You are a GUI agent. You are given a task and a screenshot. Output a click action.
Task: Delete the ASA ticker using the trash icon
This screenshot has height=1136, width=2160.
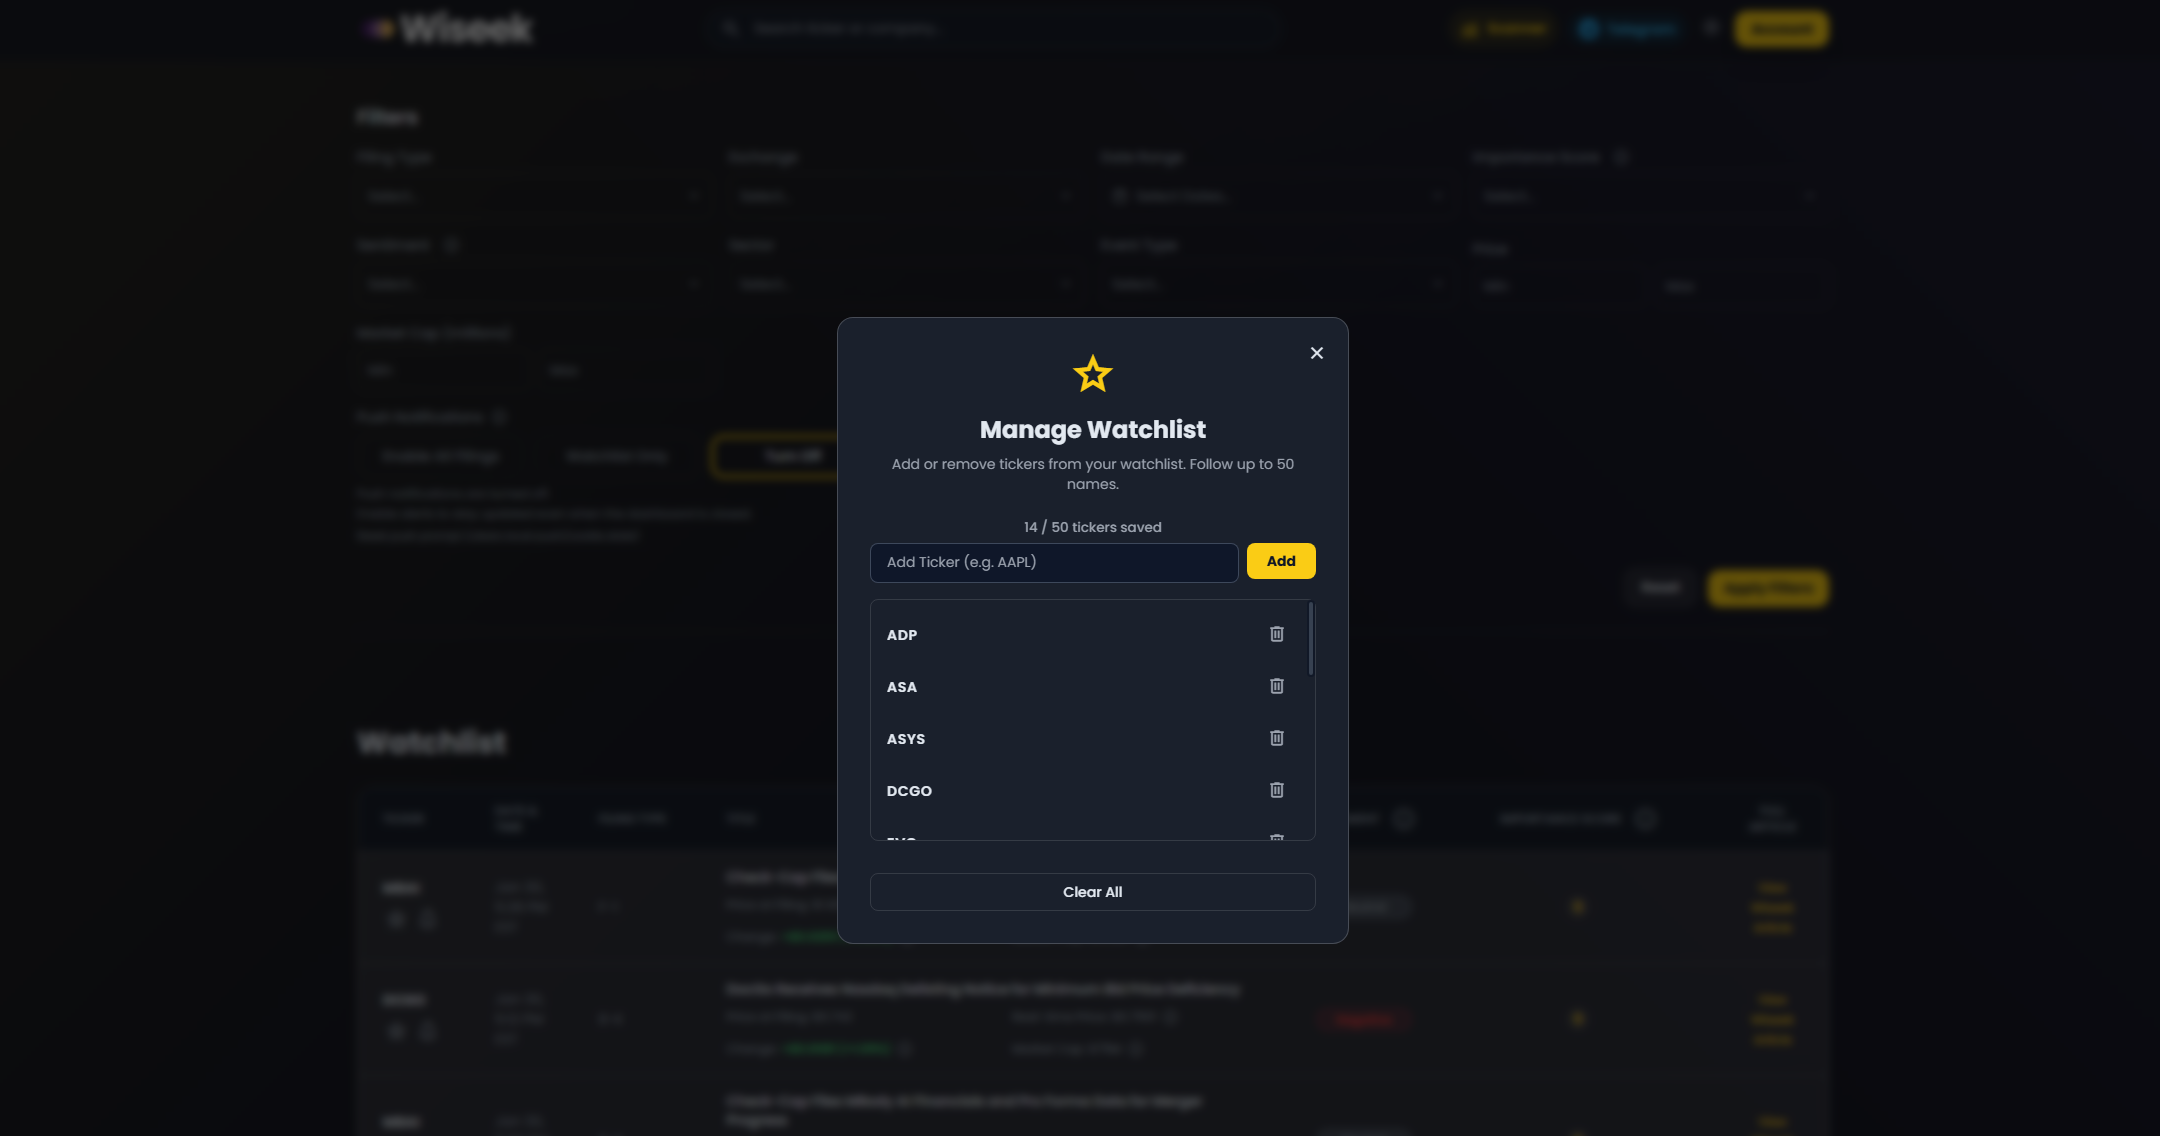pos(1276,686)
